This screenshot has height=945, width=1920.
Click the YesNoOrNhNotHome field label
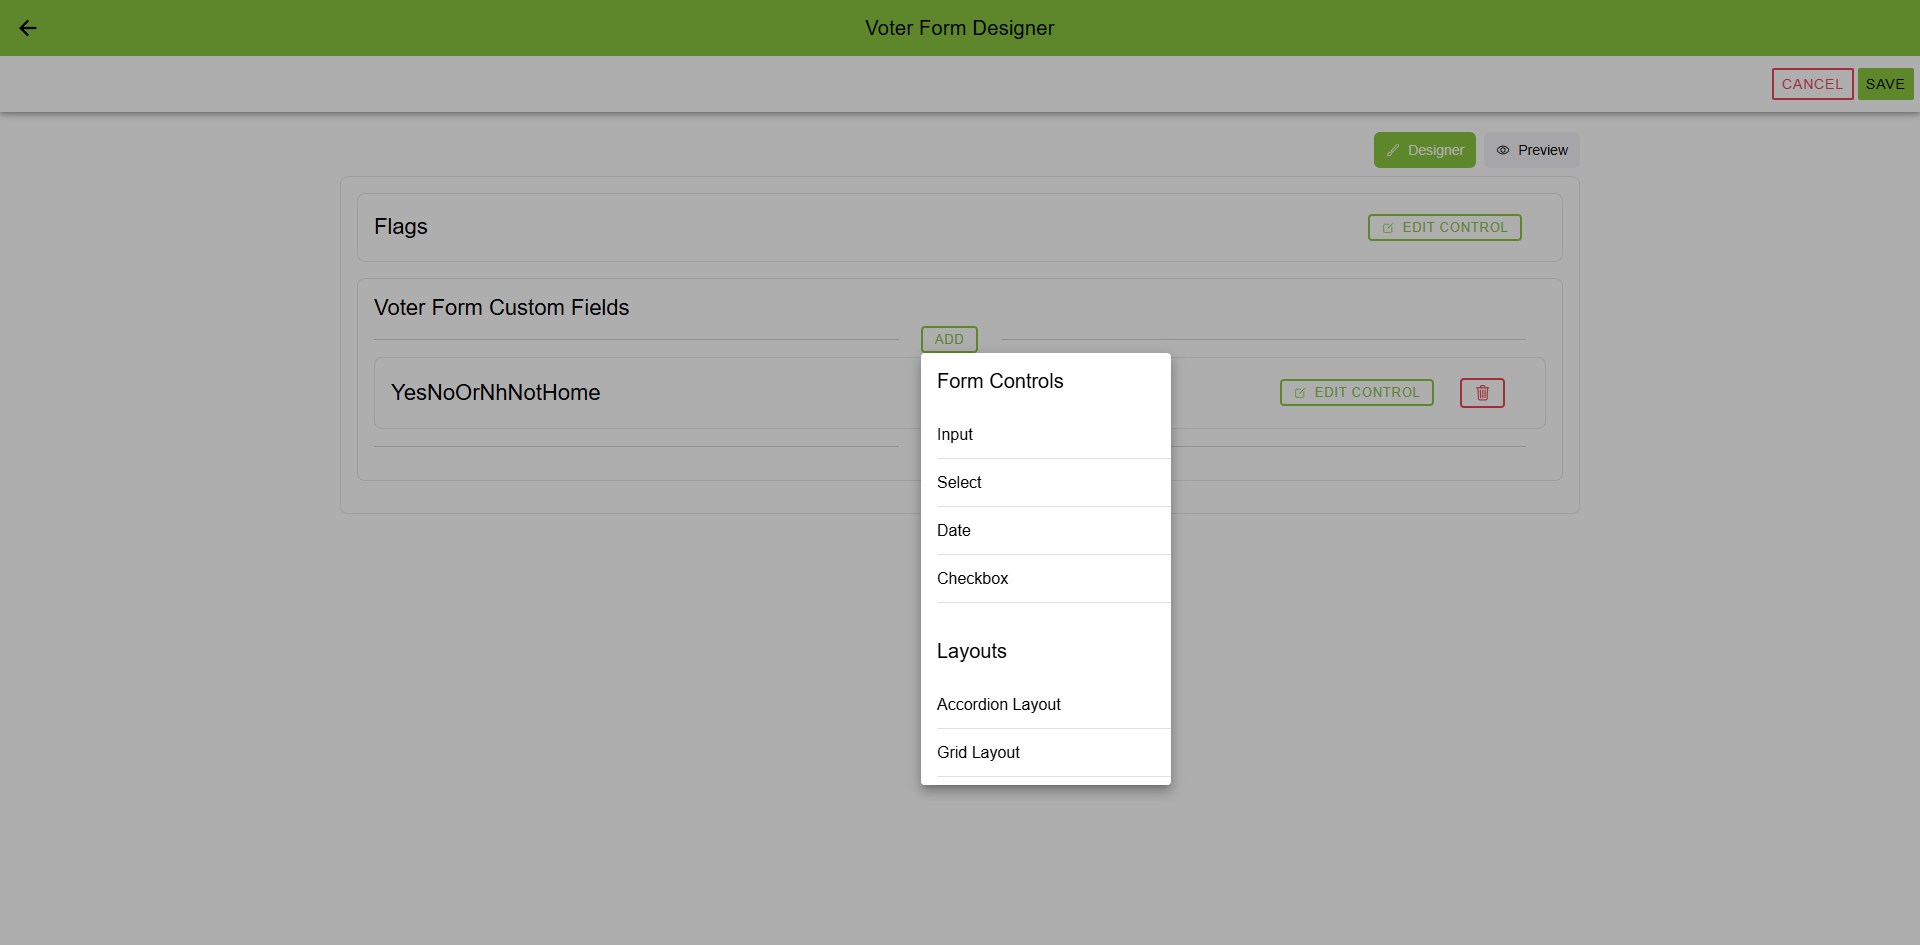pos(495,393)
